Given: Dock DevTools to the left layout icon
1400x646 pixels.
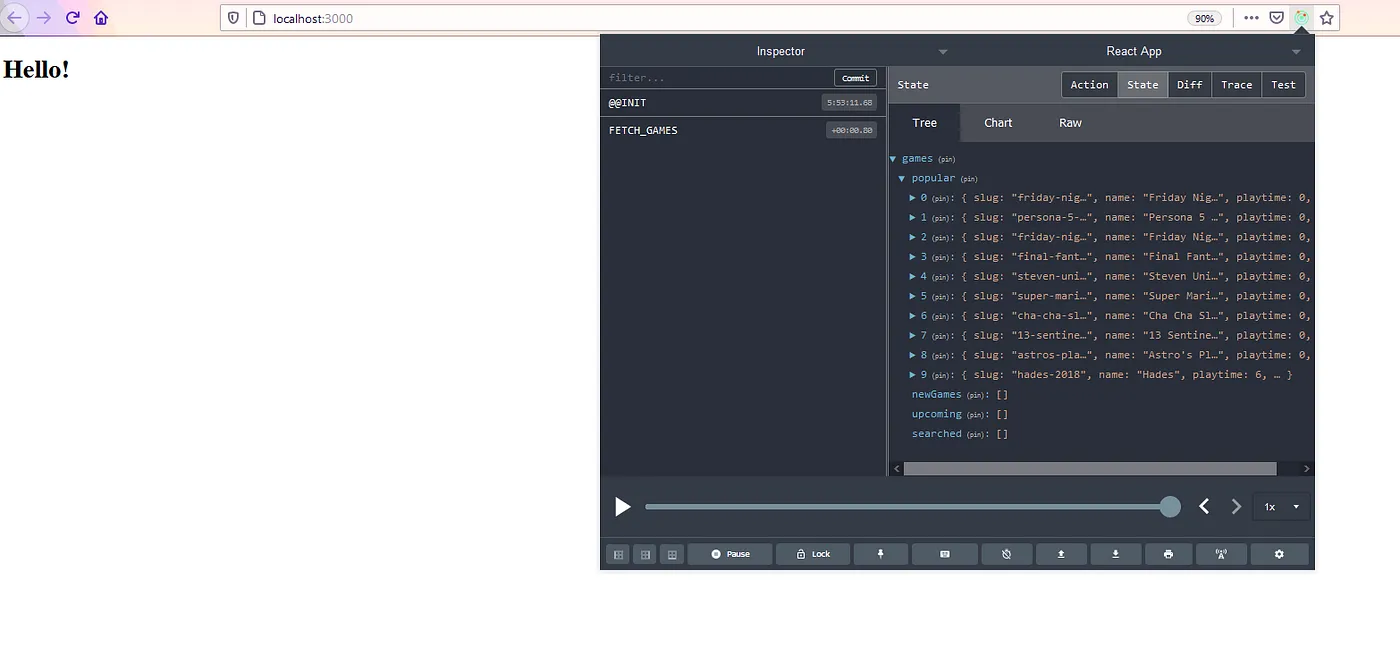Looking at the screenshot, I should tap(618, 554).
